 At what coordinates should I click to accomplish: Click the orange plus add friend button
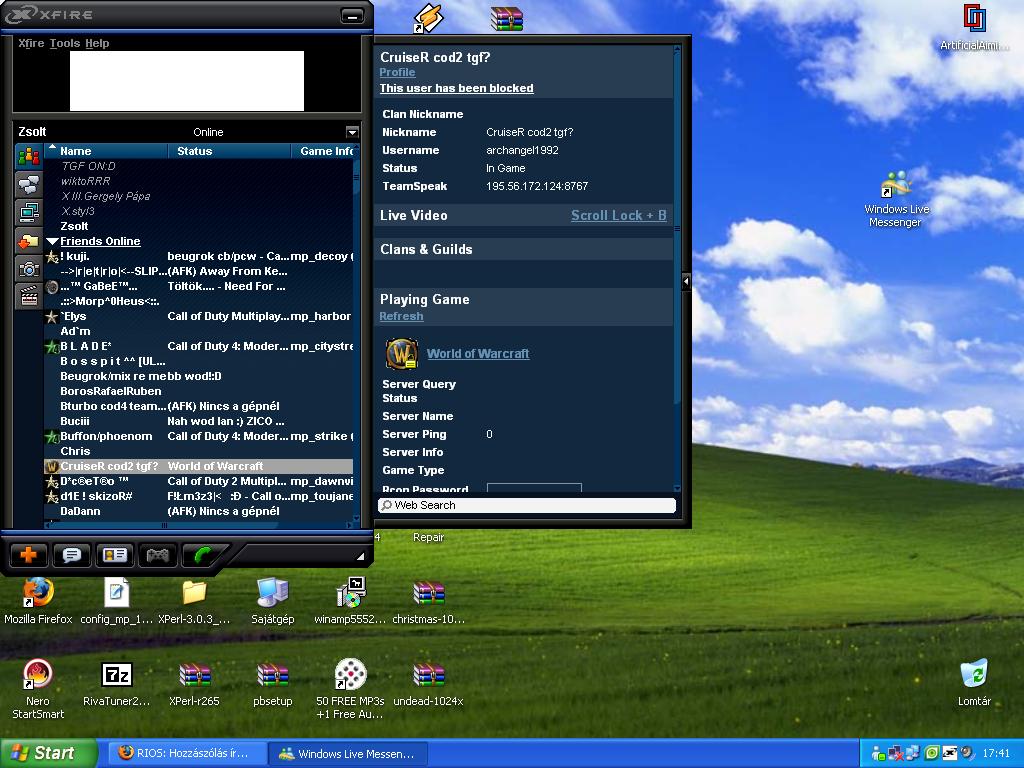tap(28, 555)
